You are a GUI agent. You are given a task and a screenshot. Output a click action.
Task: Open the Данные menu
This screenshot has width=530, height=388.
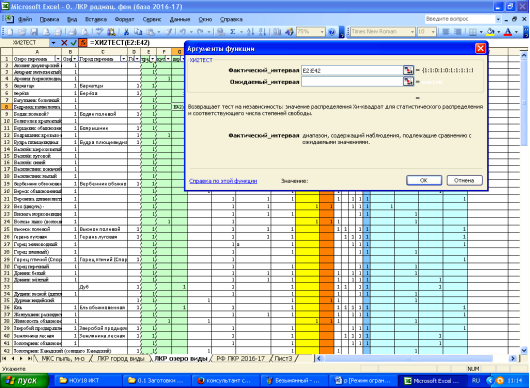pyautogui.click(x=180, y=19)
